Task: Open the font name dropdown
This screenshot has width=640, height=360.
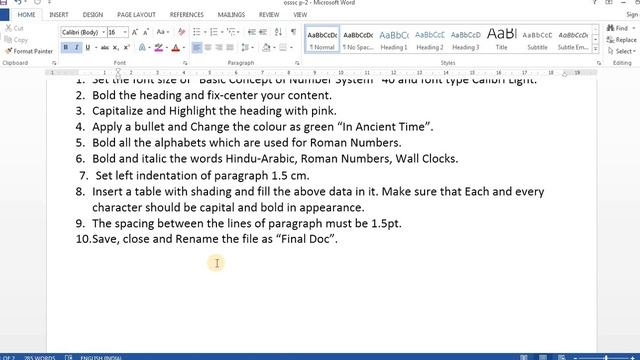Action: (x=104, y=32)
